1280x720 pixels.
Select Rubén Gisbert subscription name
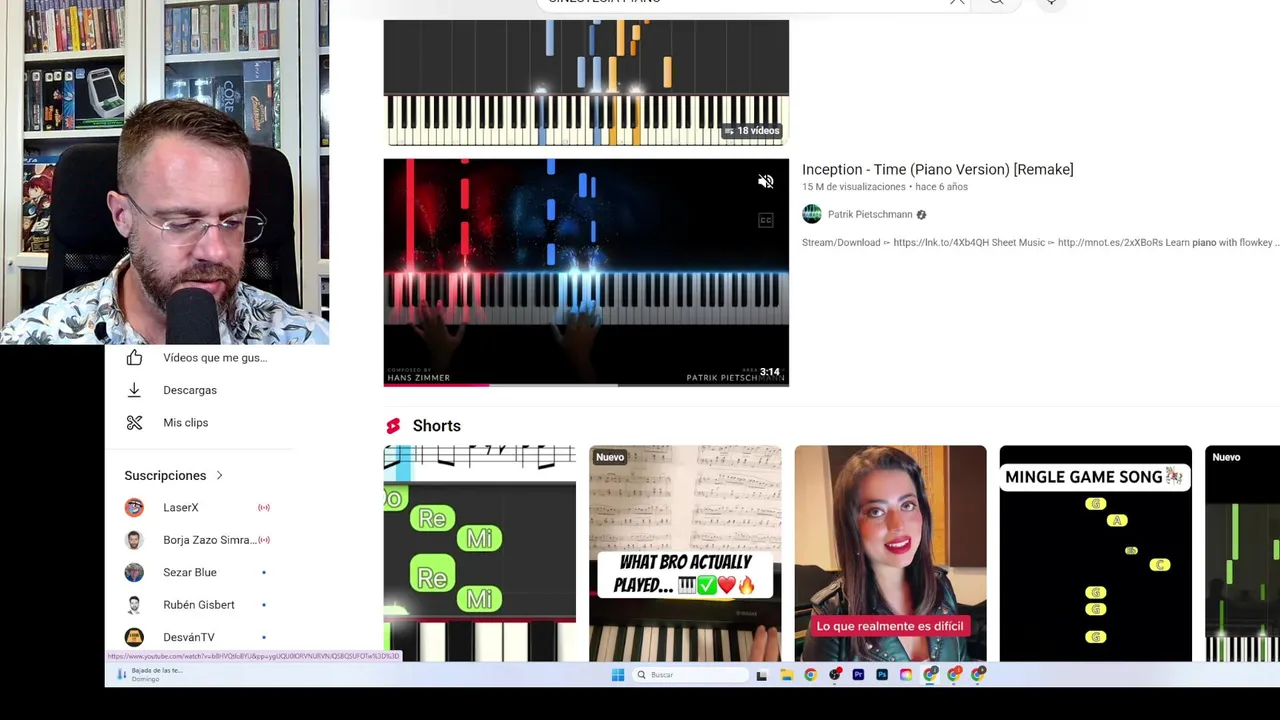click(199, 605)
